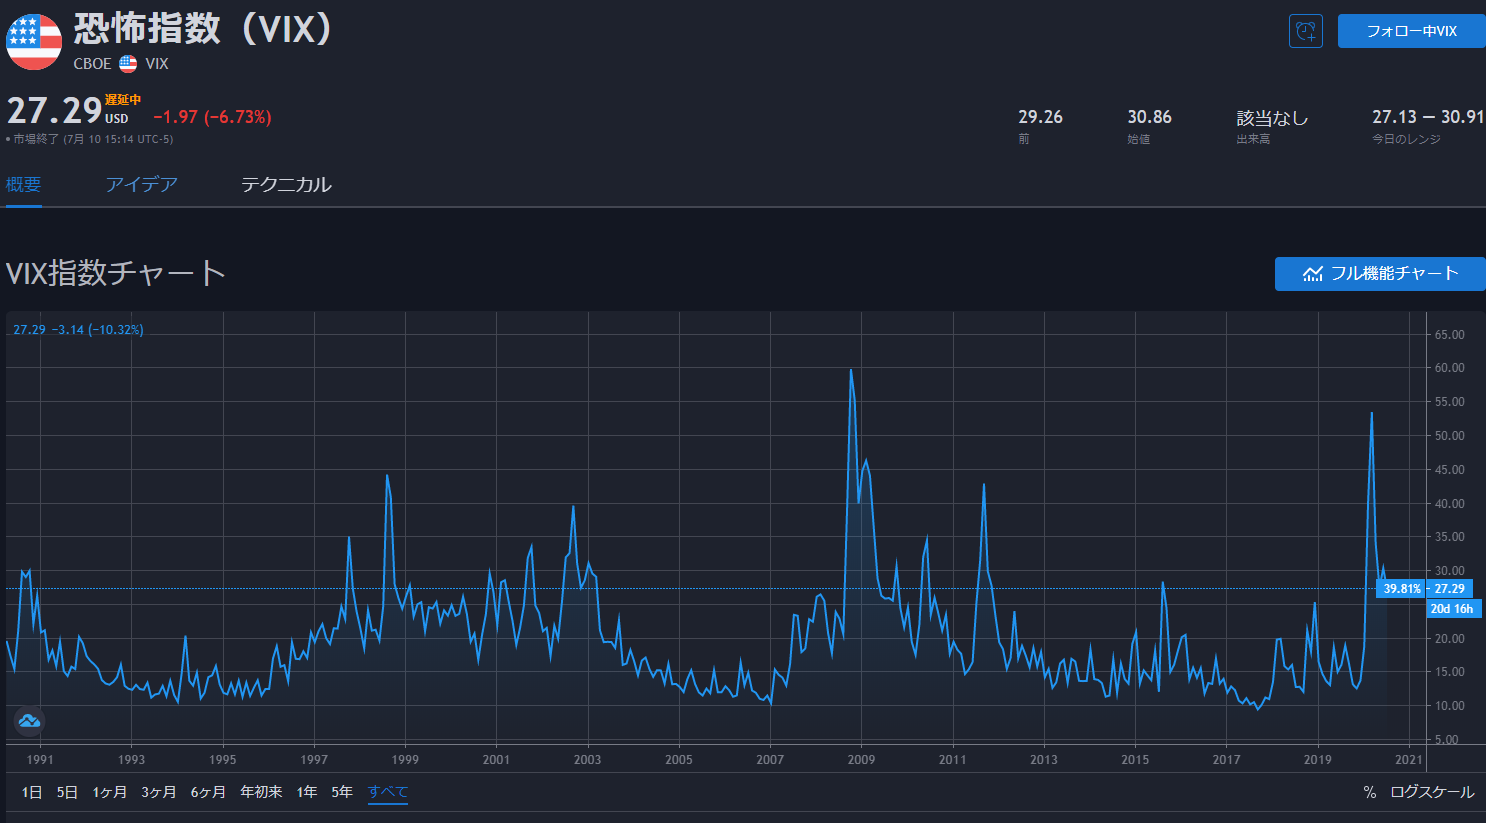1486x823 pixels.
Task: Click the alarm clock alert icon
Action: [1305, 31]
